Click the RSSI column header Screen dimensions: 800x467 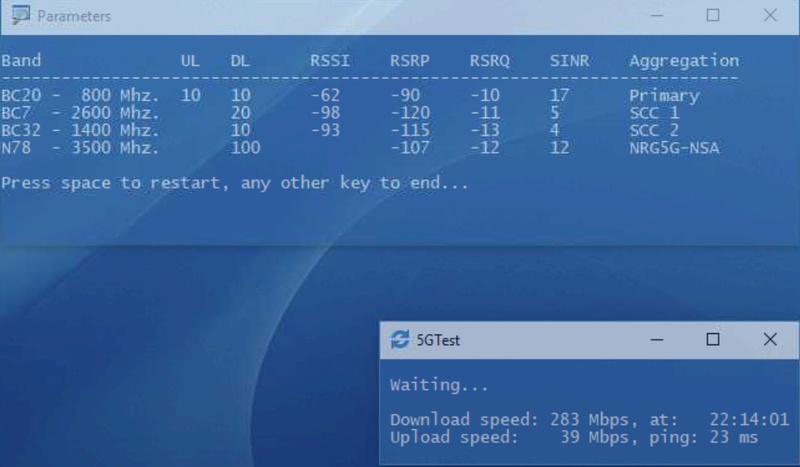coord(330,61)
